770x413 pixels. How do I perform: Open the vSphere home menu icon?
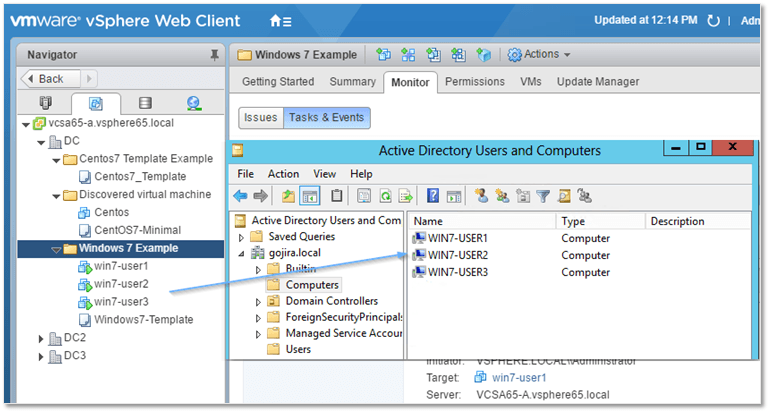280,21
